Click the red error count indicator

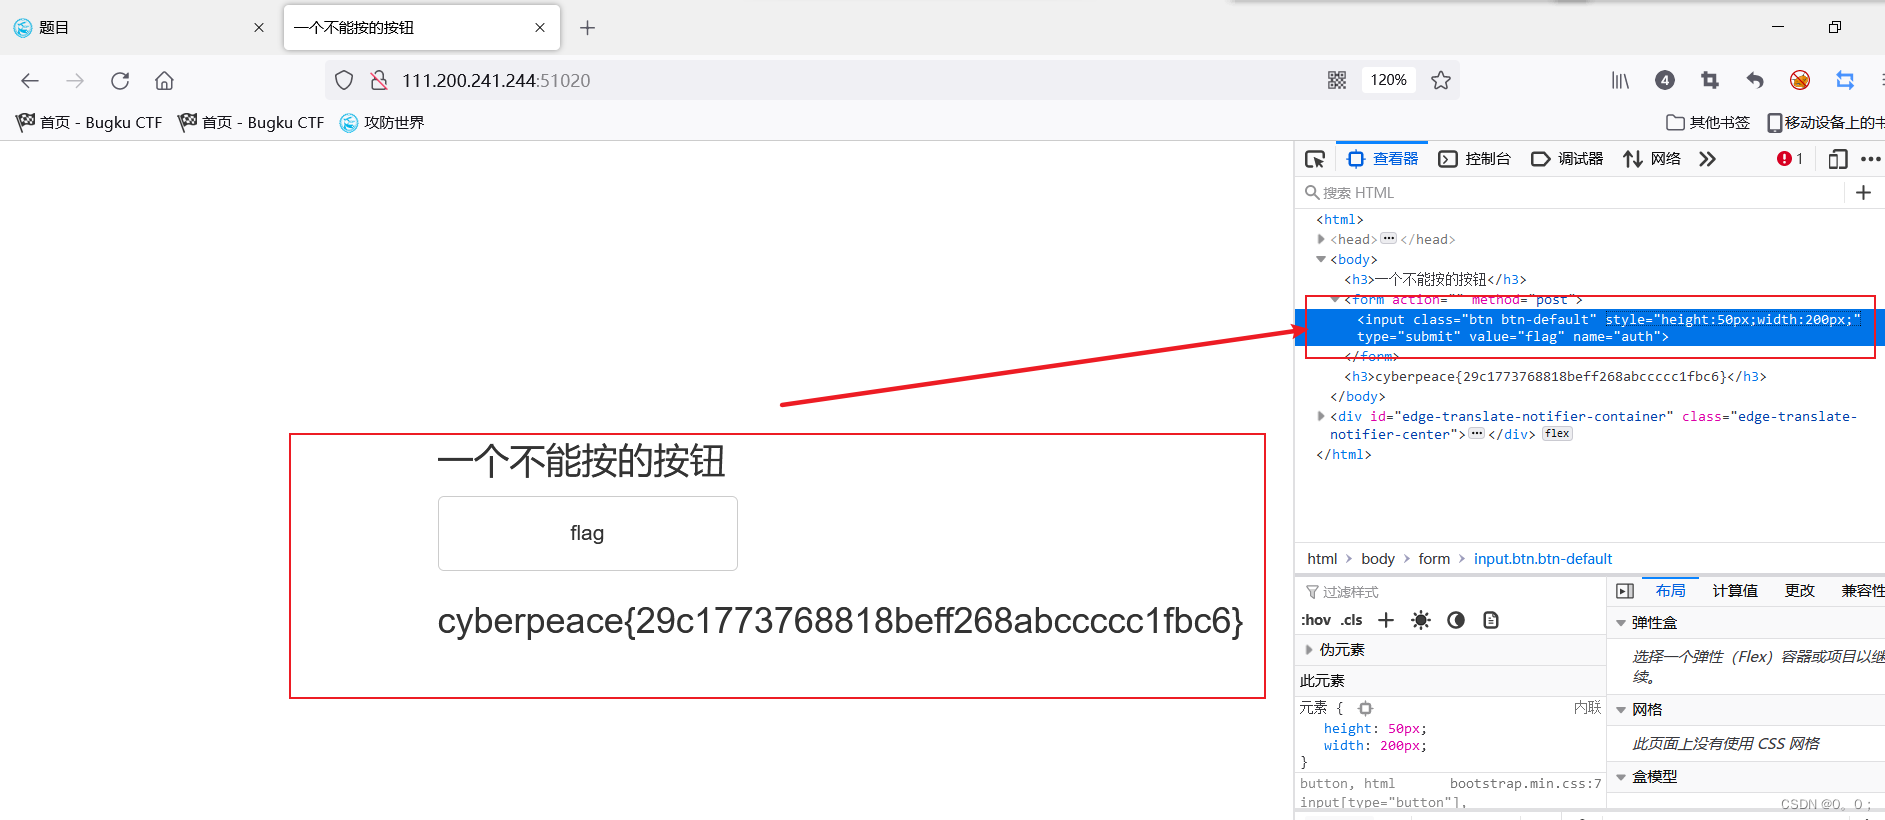click(x=1790, y=159)
